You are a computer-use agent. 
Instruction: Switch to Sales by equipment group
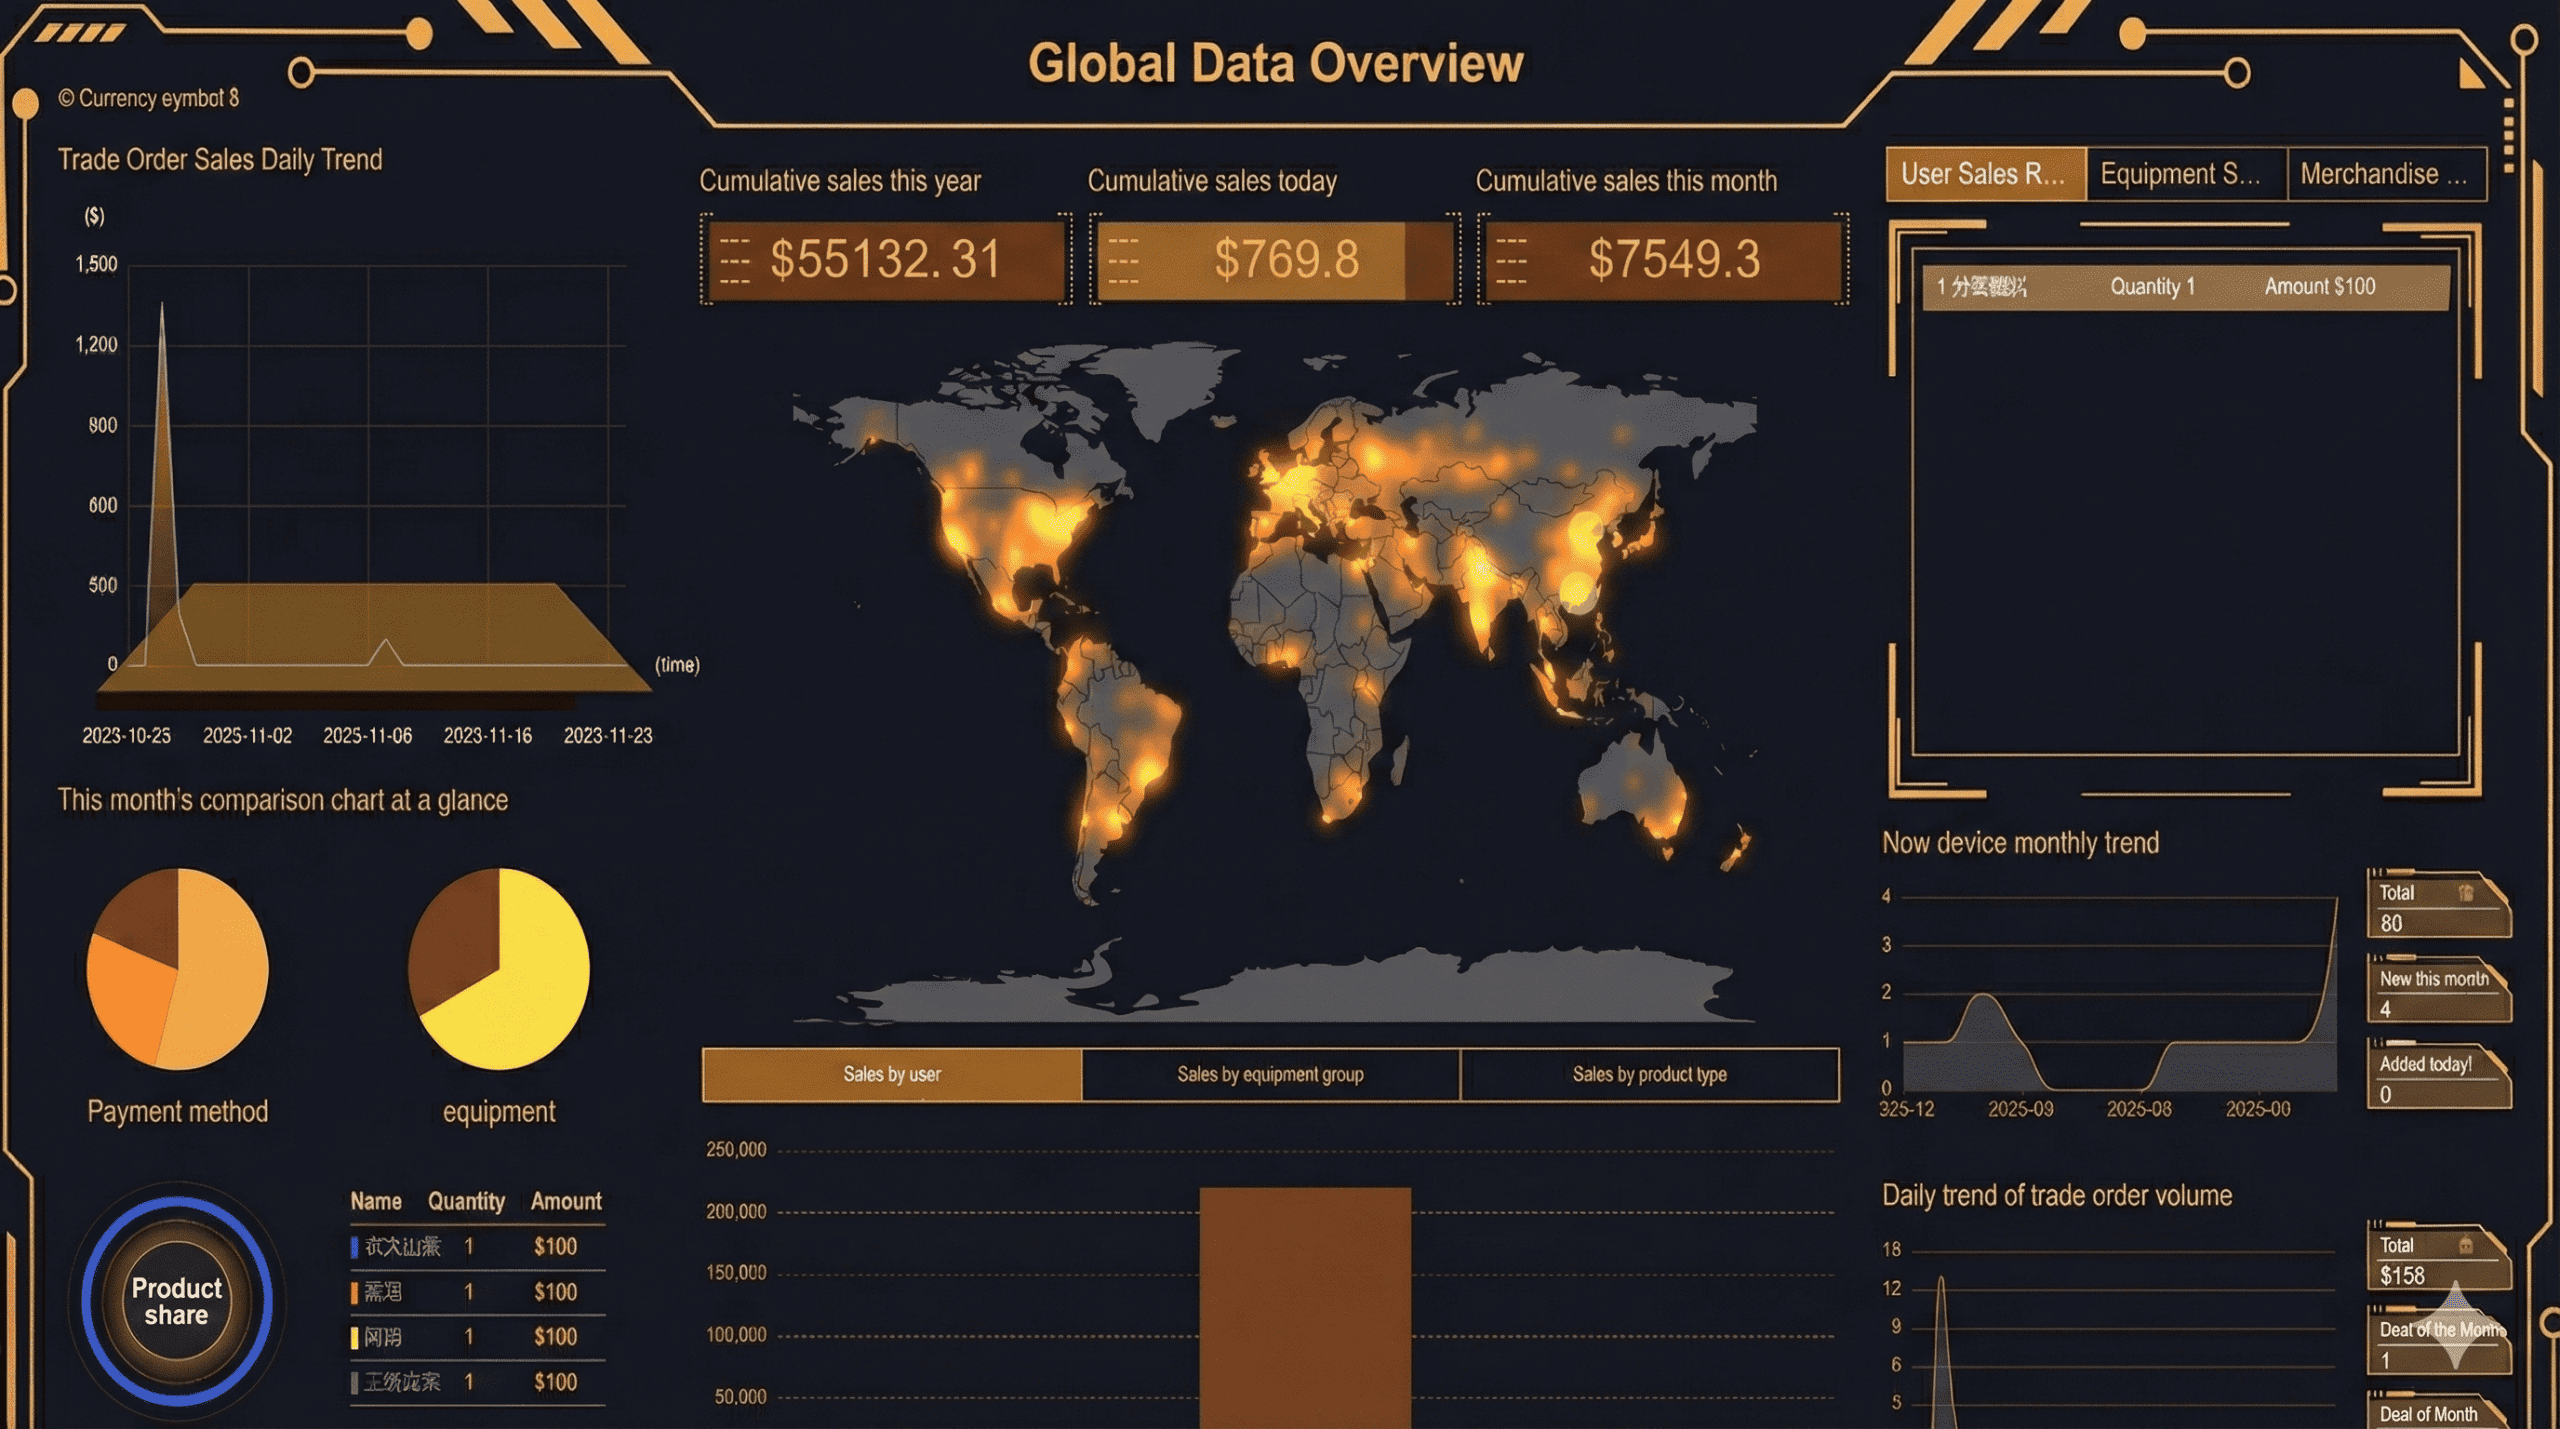pyautogui.click(x=1270, y=1075)
